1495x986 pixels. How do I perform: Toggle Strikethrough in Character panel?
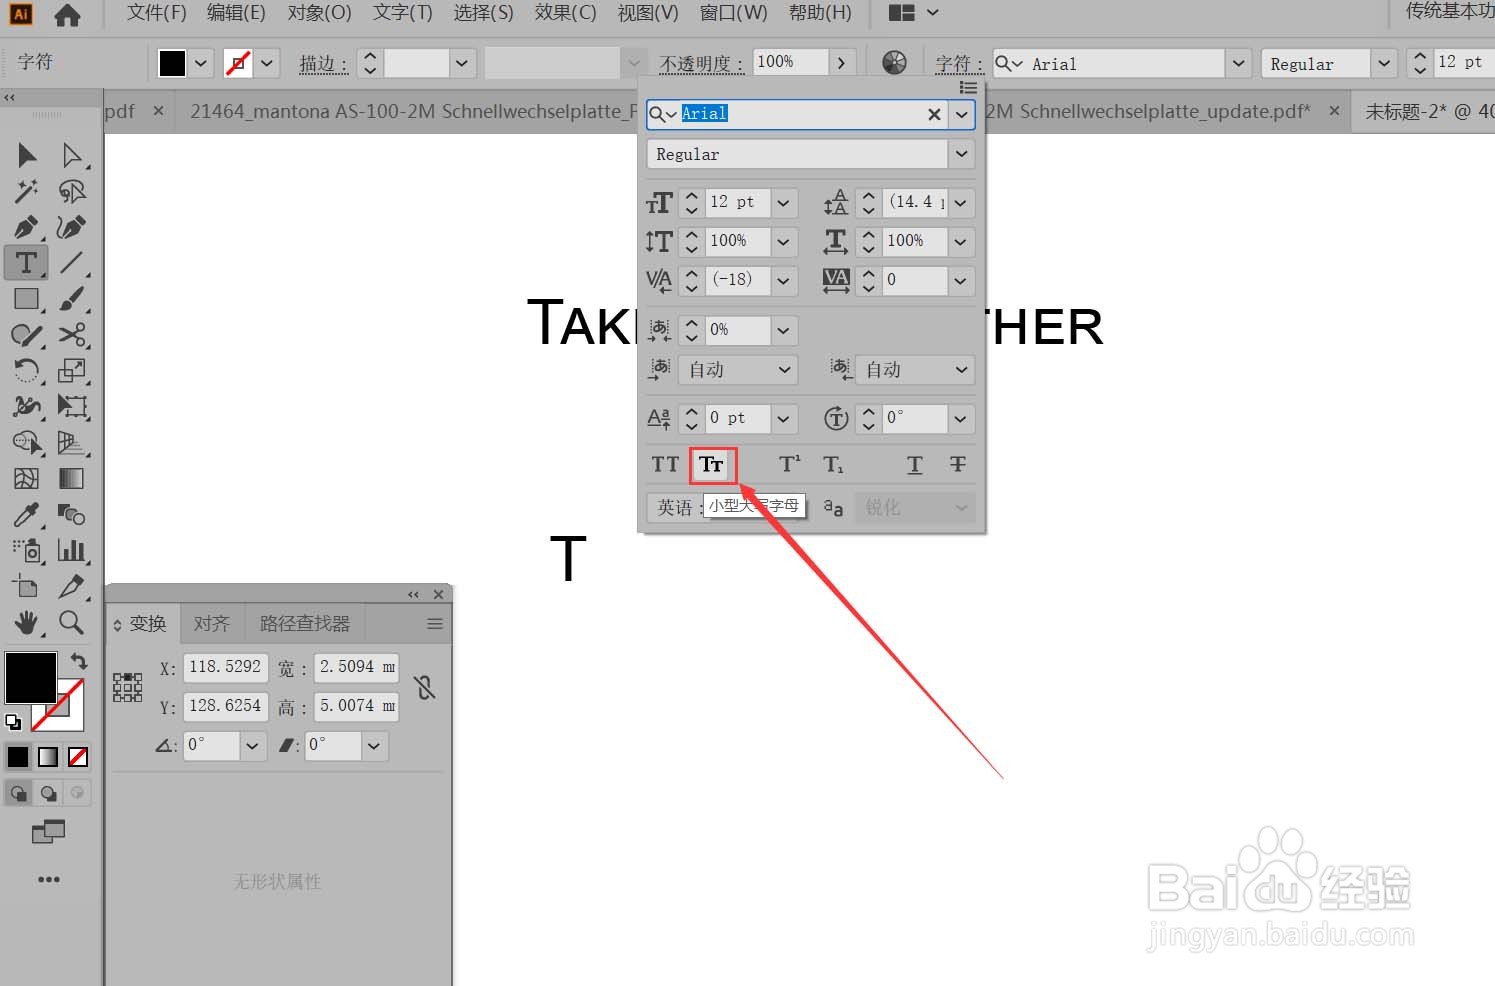(x=958, y=465)
